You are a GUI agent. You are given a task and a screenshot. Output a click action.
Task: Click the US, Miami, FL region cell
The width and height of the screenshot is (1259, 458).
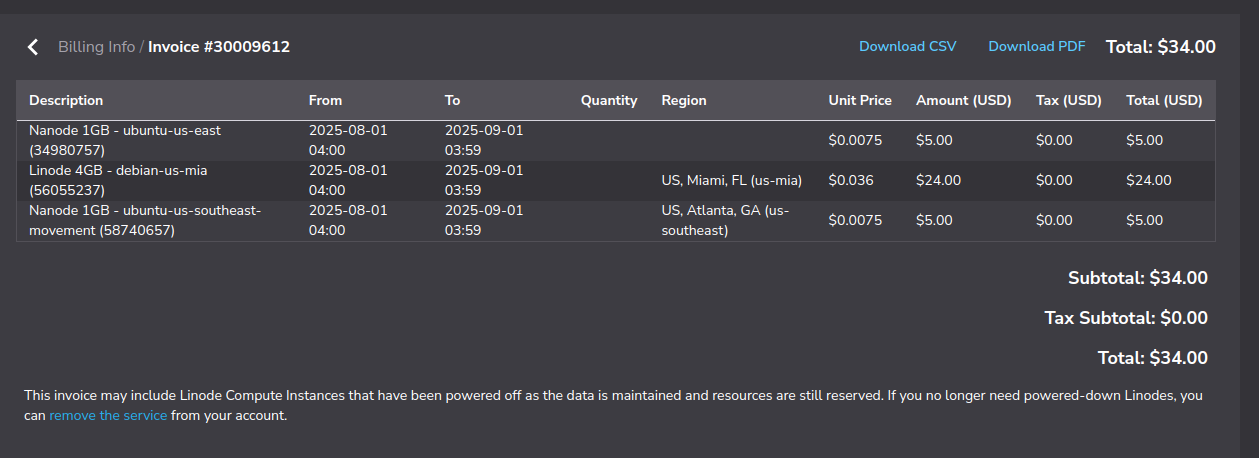click(x=732, y=181)
